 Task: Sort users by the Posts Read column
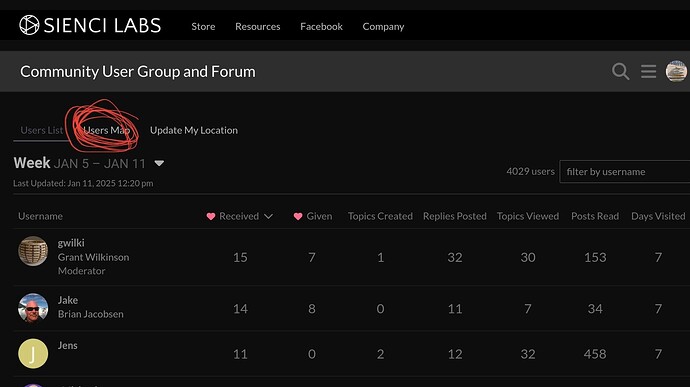coord(595,216)
